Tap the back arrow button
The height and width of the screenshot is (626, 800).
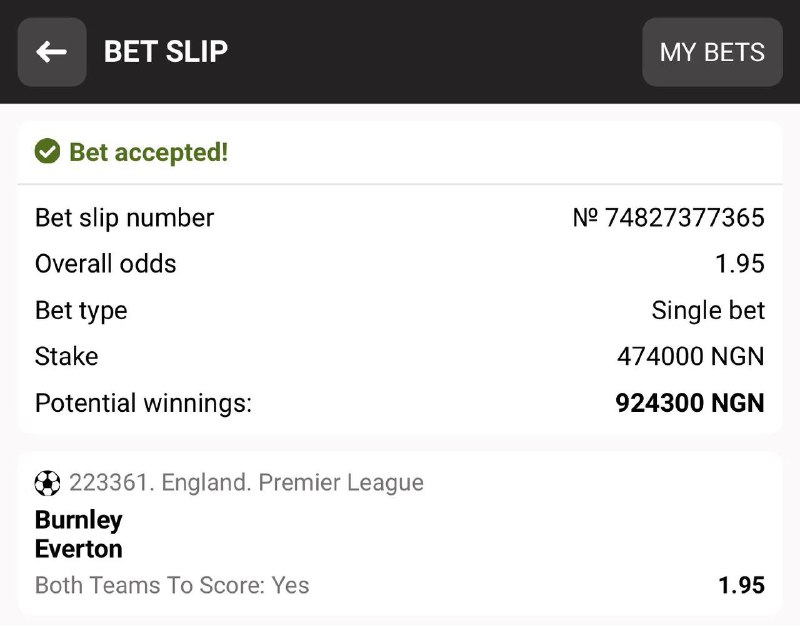click(52, 52)
